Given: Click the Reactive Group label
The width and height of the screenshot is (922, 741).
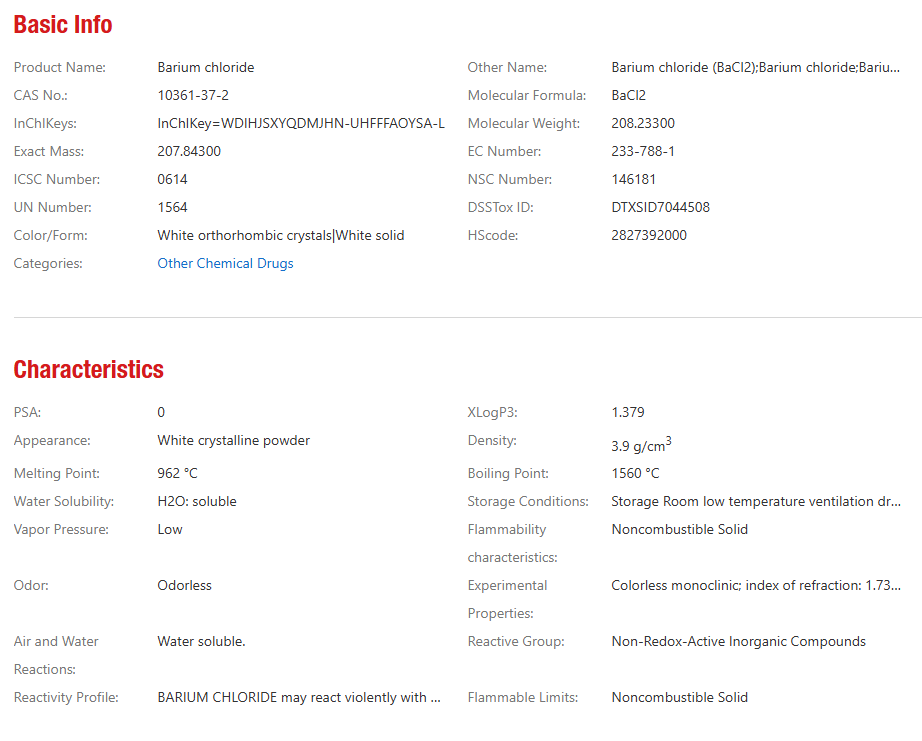Looking at the screenshot, I should pos(516,642).
